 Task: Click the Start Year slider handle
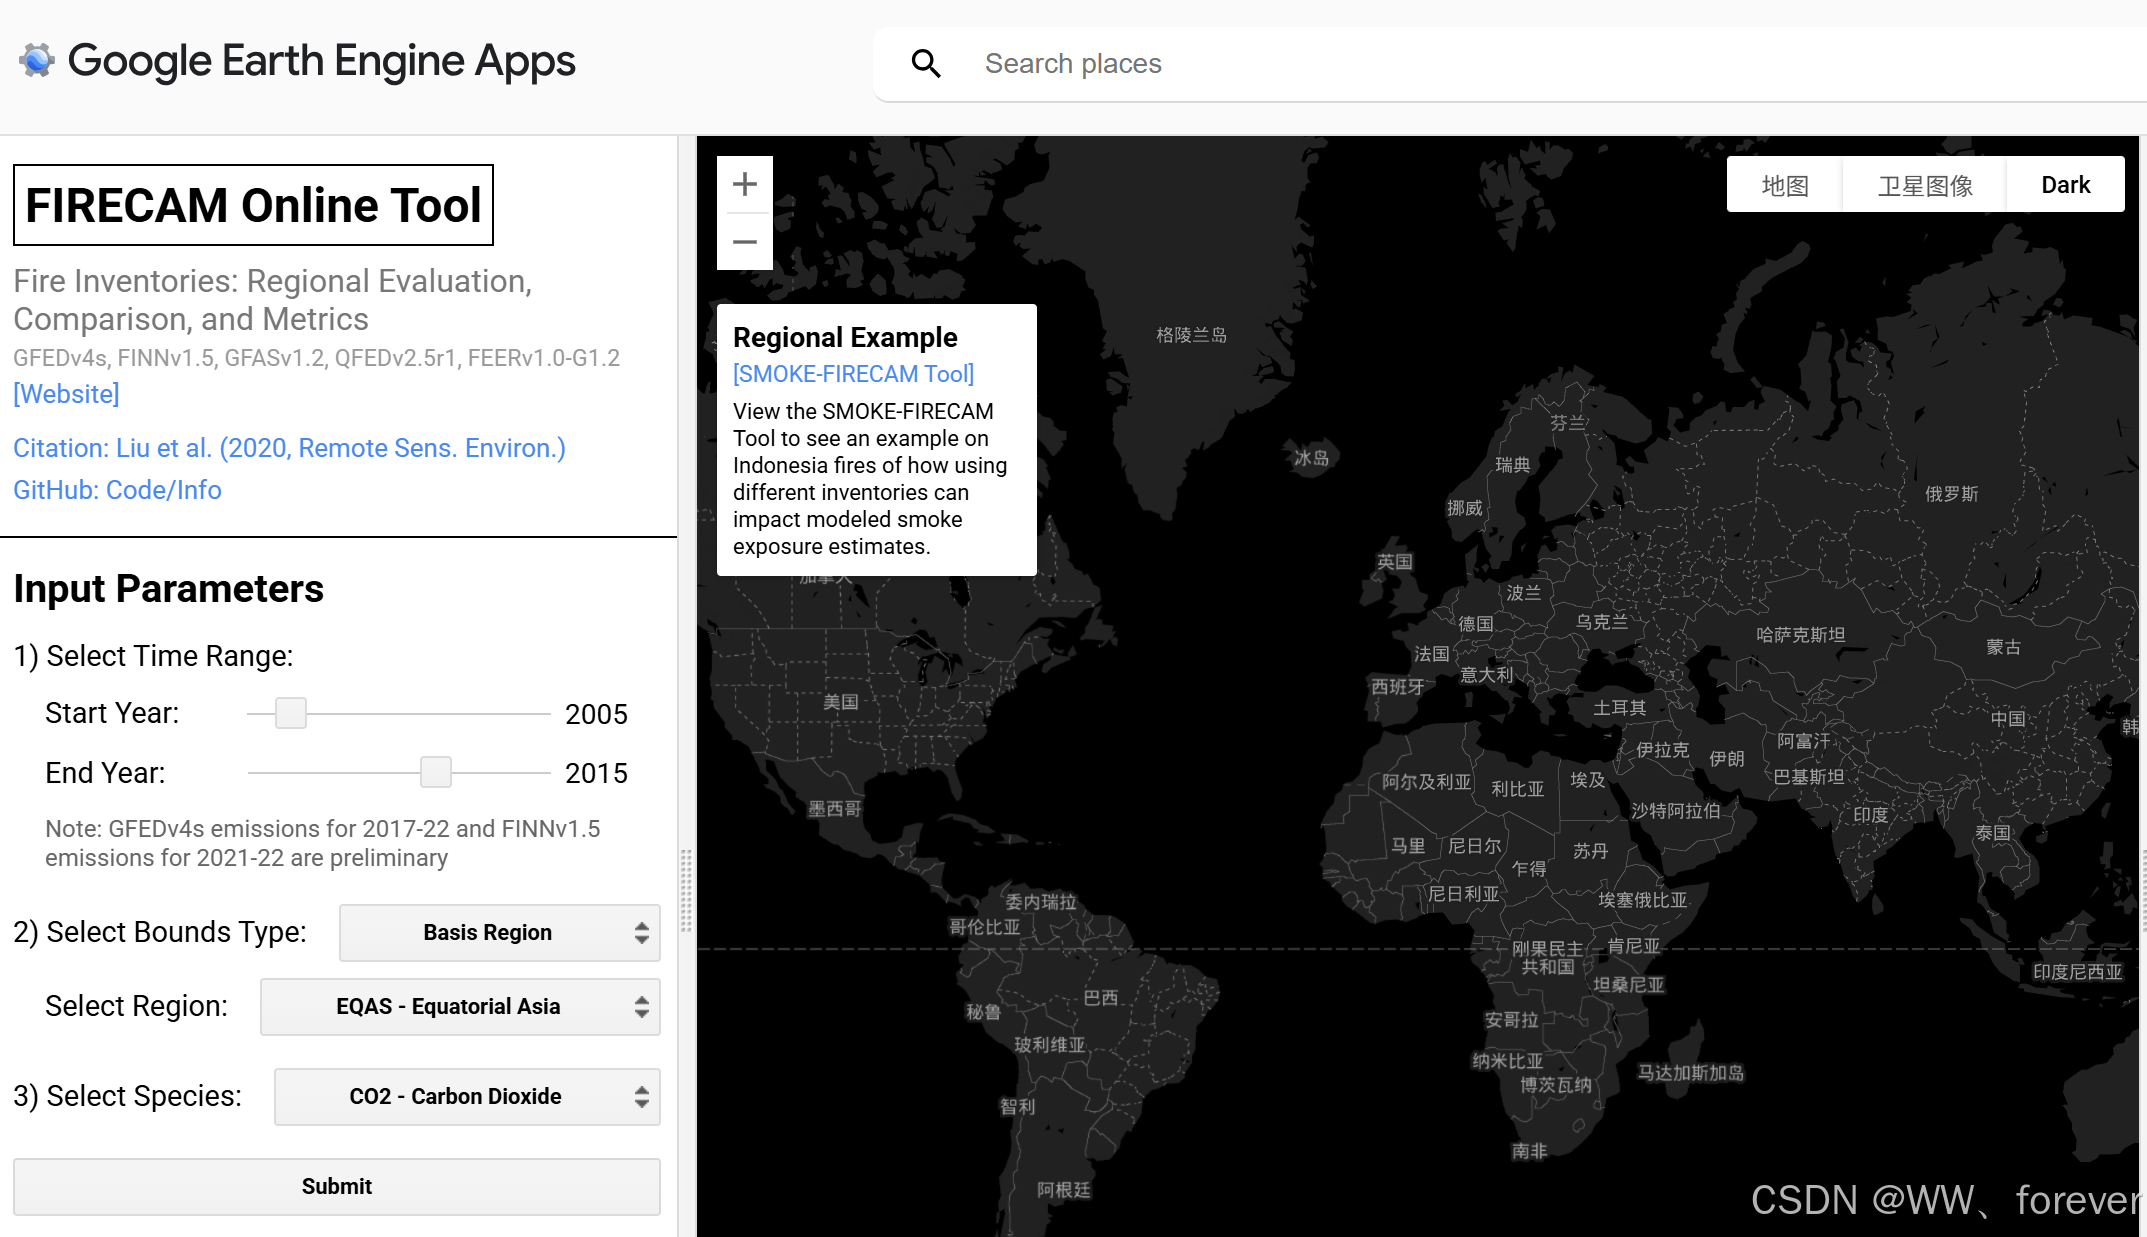point(291,713)
